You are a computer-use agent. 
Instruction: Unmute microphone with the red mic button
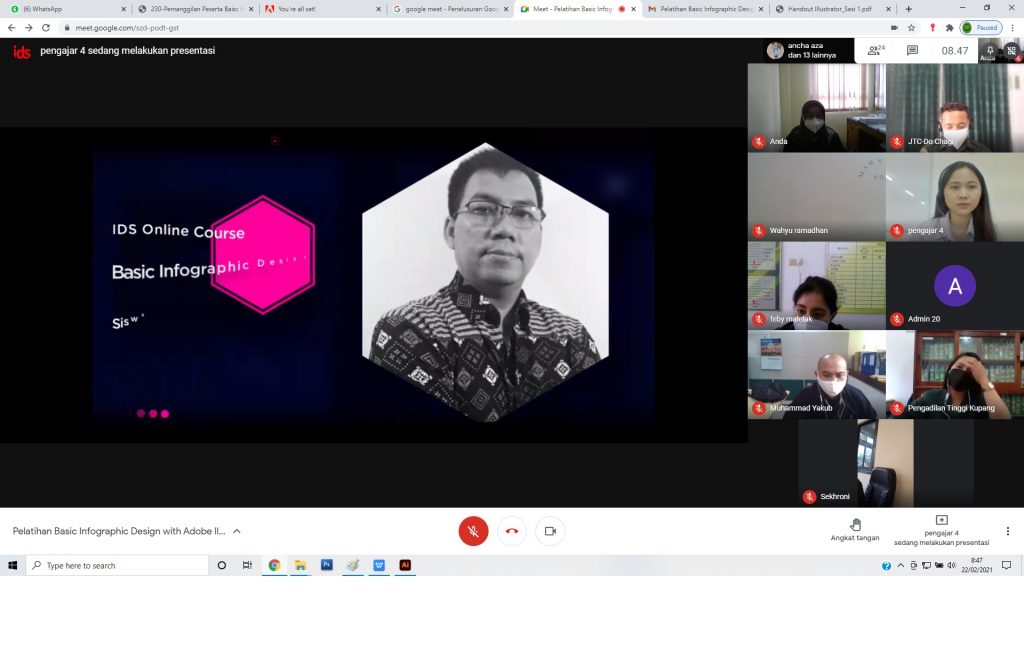click(x=473, y=531)
